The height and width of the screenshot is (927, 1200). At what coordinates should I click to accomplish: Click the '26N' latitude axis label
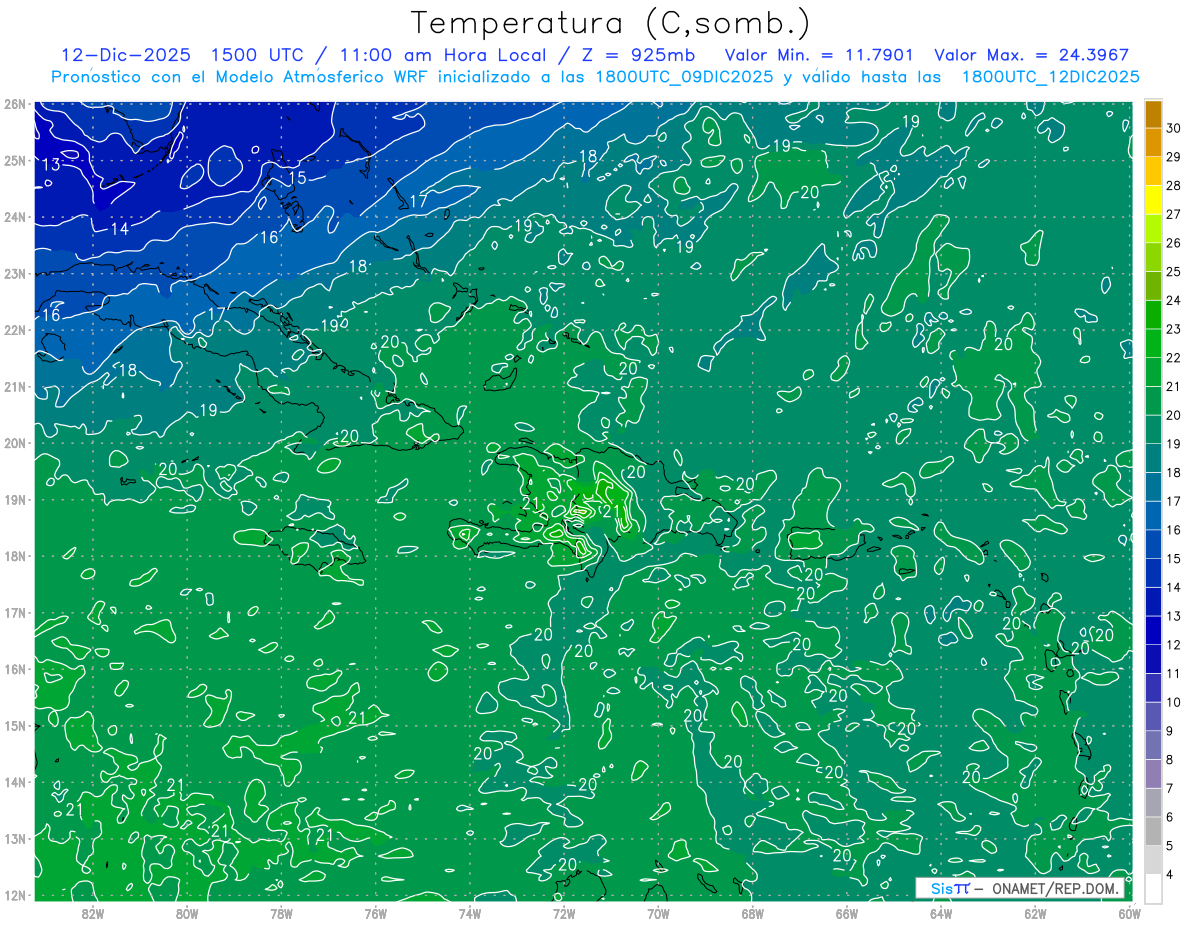pyautogui.click(x=14, y=104)
